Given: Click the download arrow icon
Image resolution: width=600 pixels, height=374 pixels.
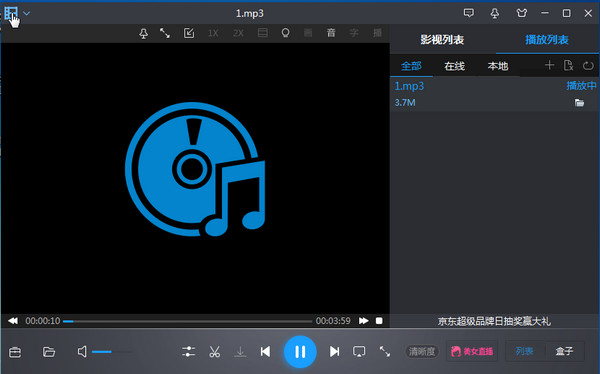Looking at the screenshot, I should [x=240, y=352].
